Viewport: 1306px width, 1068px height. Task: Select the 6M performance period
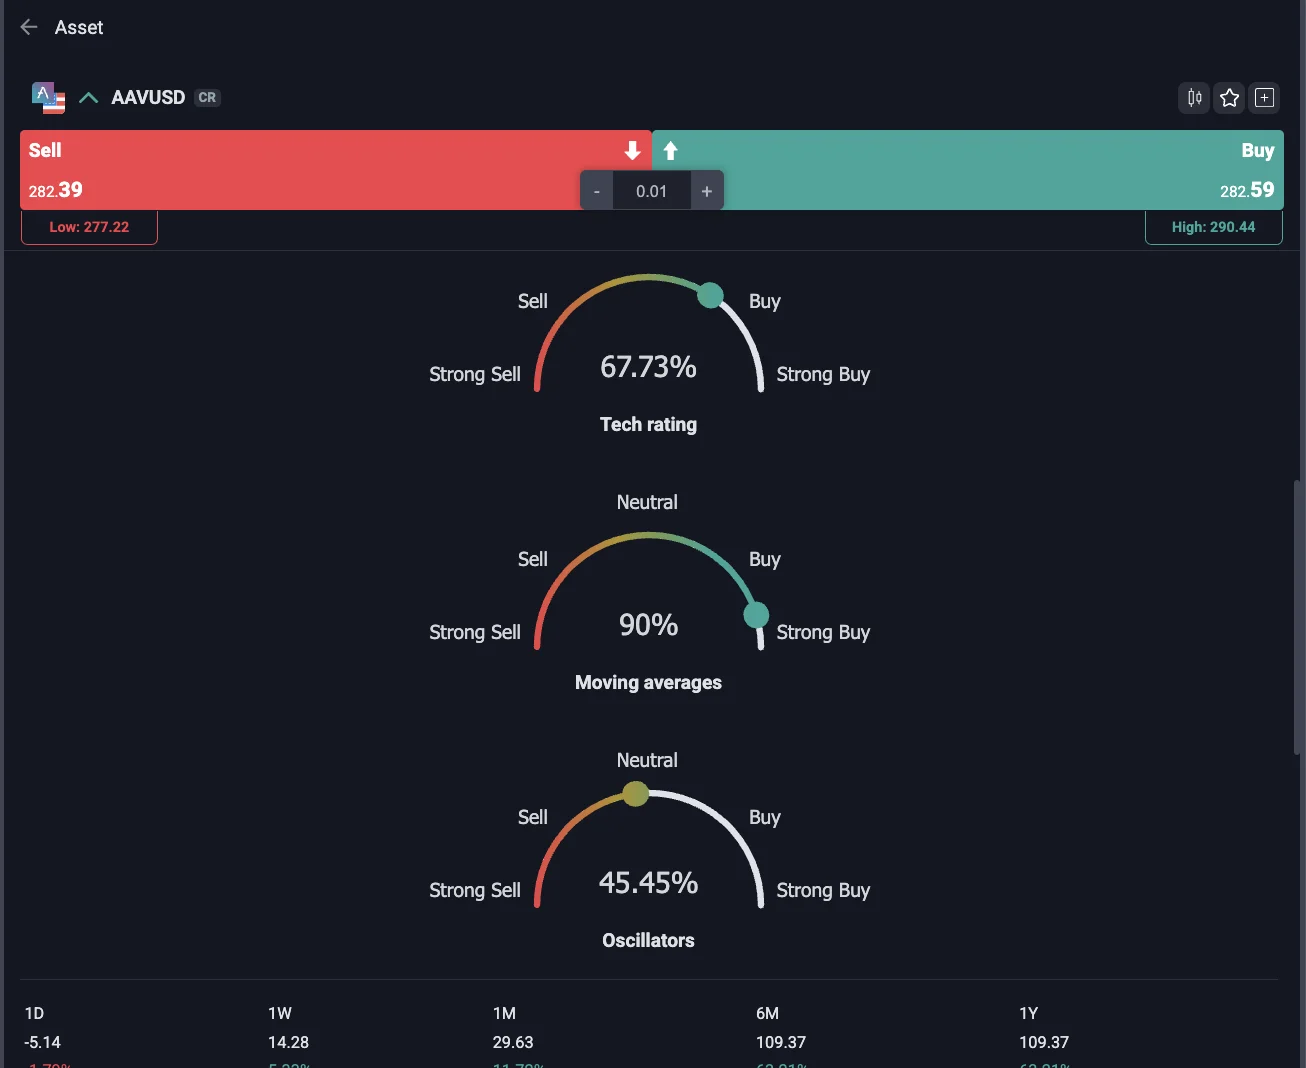click(x=767, y=1013)
